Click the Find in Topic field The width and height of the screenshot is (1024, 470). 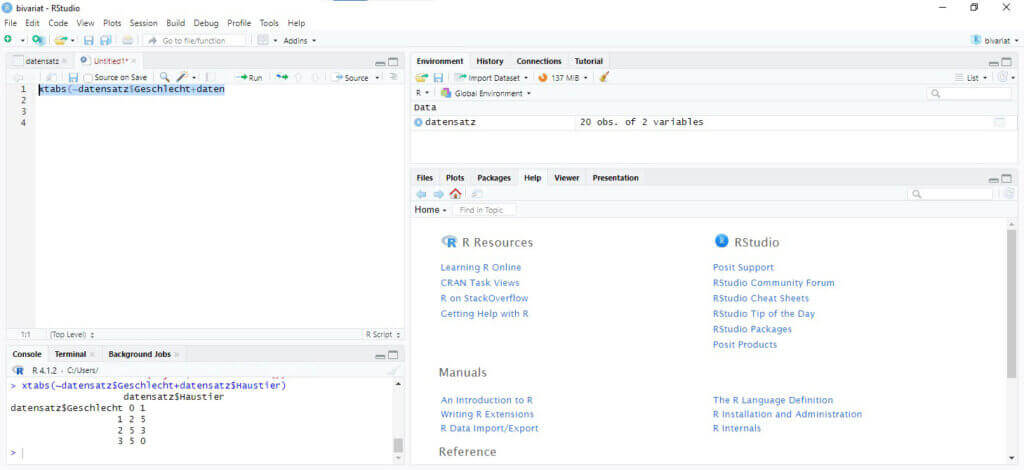[x=485, y=210]
